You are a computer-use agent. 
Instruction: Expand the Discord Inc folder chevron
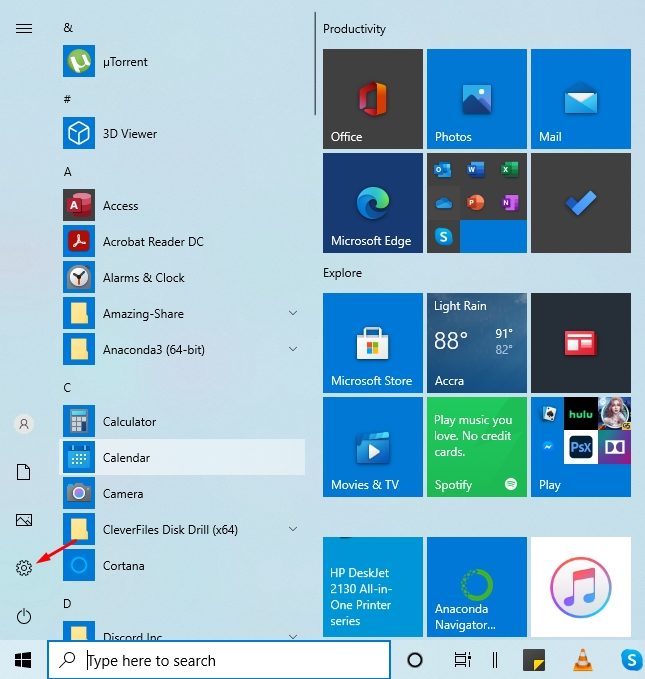[293, 636]
